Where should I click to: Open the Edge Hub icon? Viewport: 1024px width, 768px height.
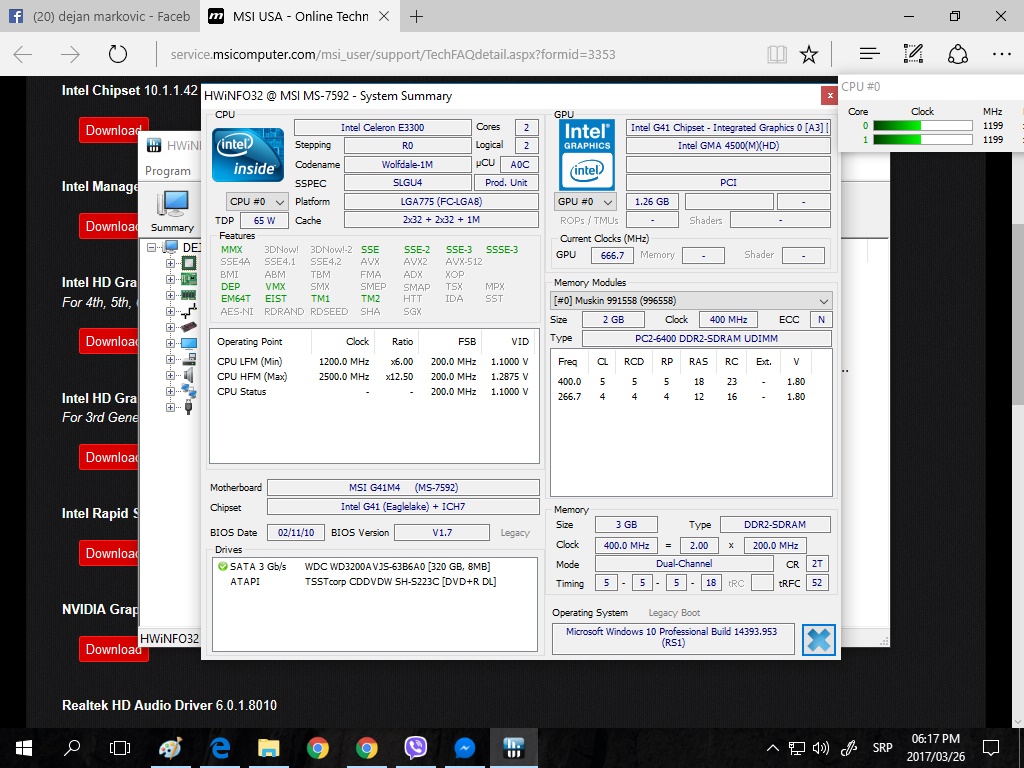(x=869, y=54)
